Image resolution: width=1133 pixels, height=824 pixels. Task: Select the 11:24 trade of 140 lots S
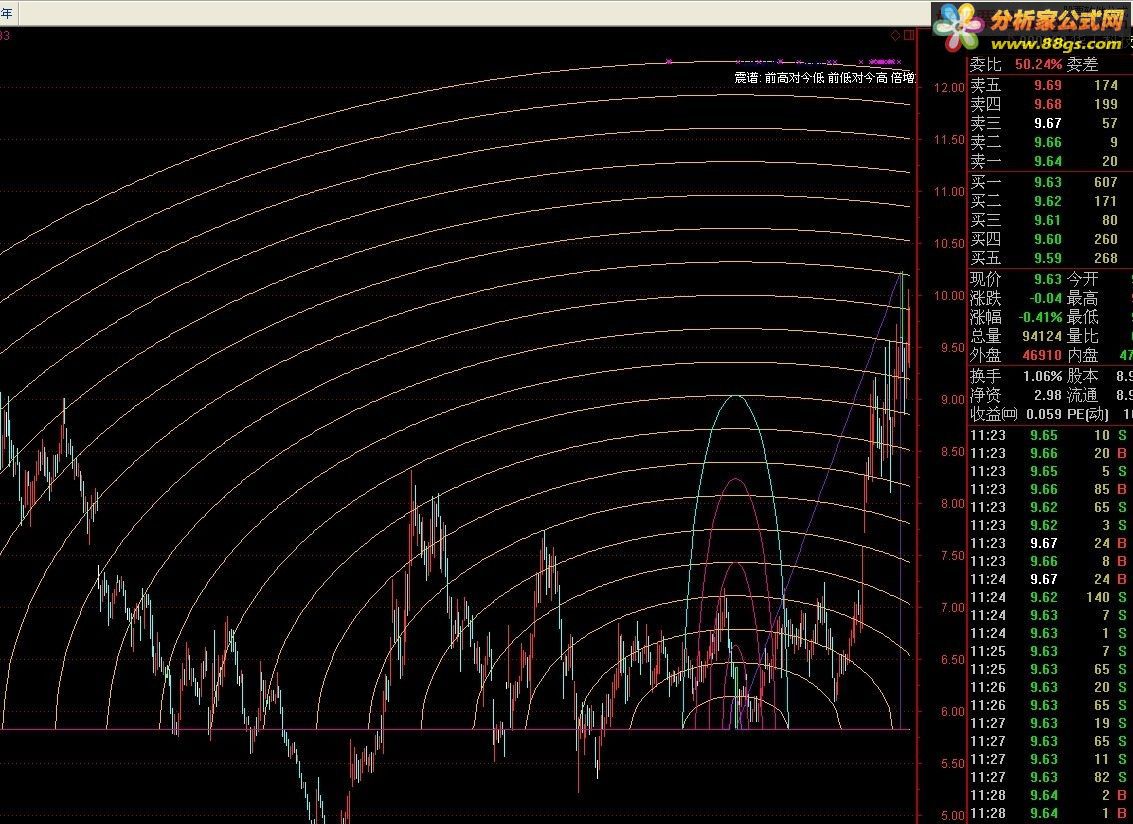[x=1049, y=598]
